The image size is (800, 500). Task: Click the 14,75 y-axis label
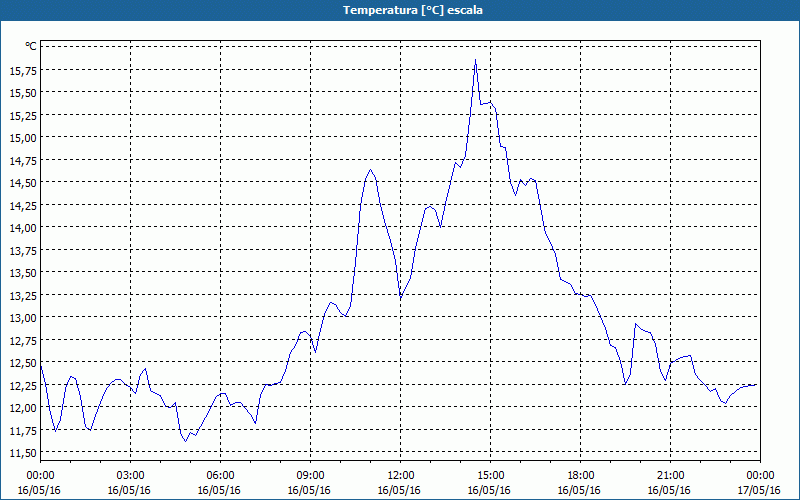pos(23,160)
